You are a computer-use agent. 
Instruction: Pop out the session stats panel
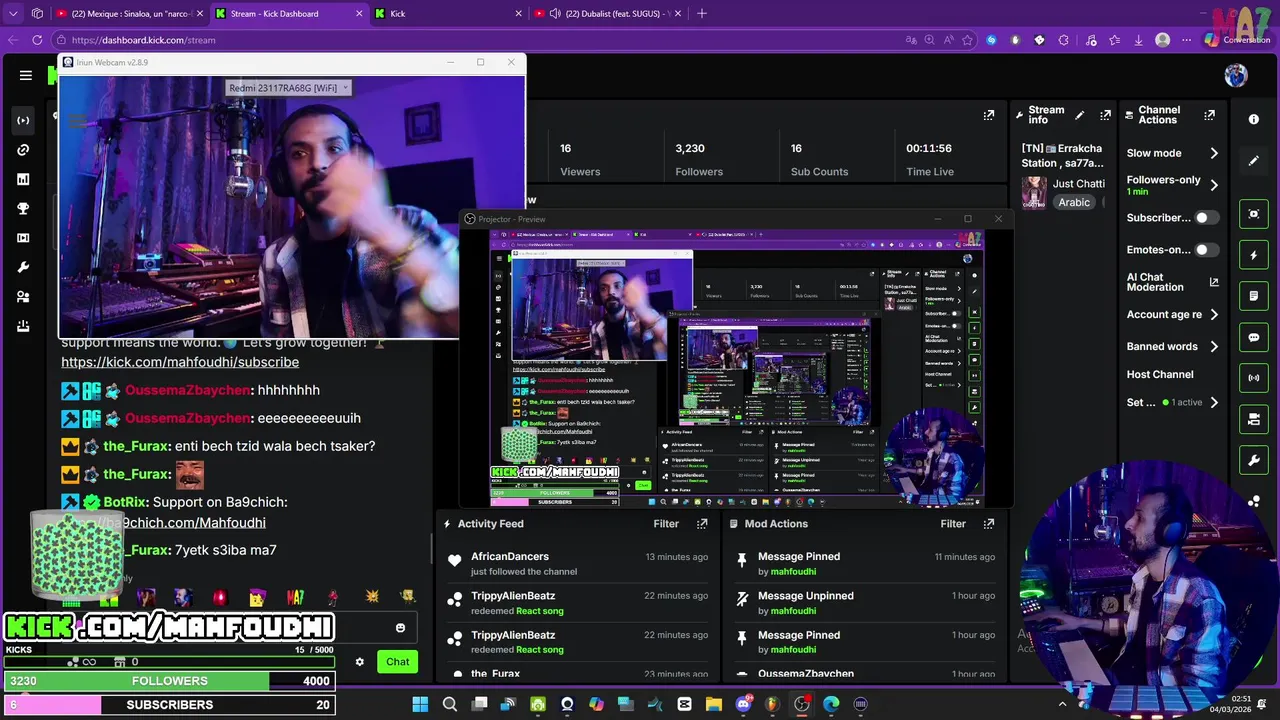[x=989, y=116]
